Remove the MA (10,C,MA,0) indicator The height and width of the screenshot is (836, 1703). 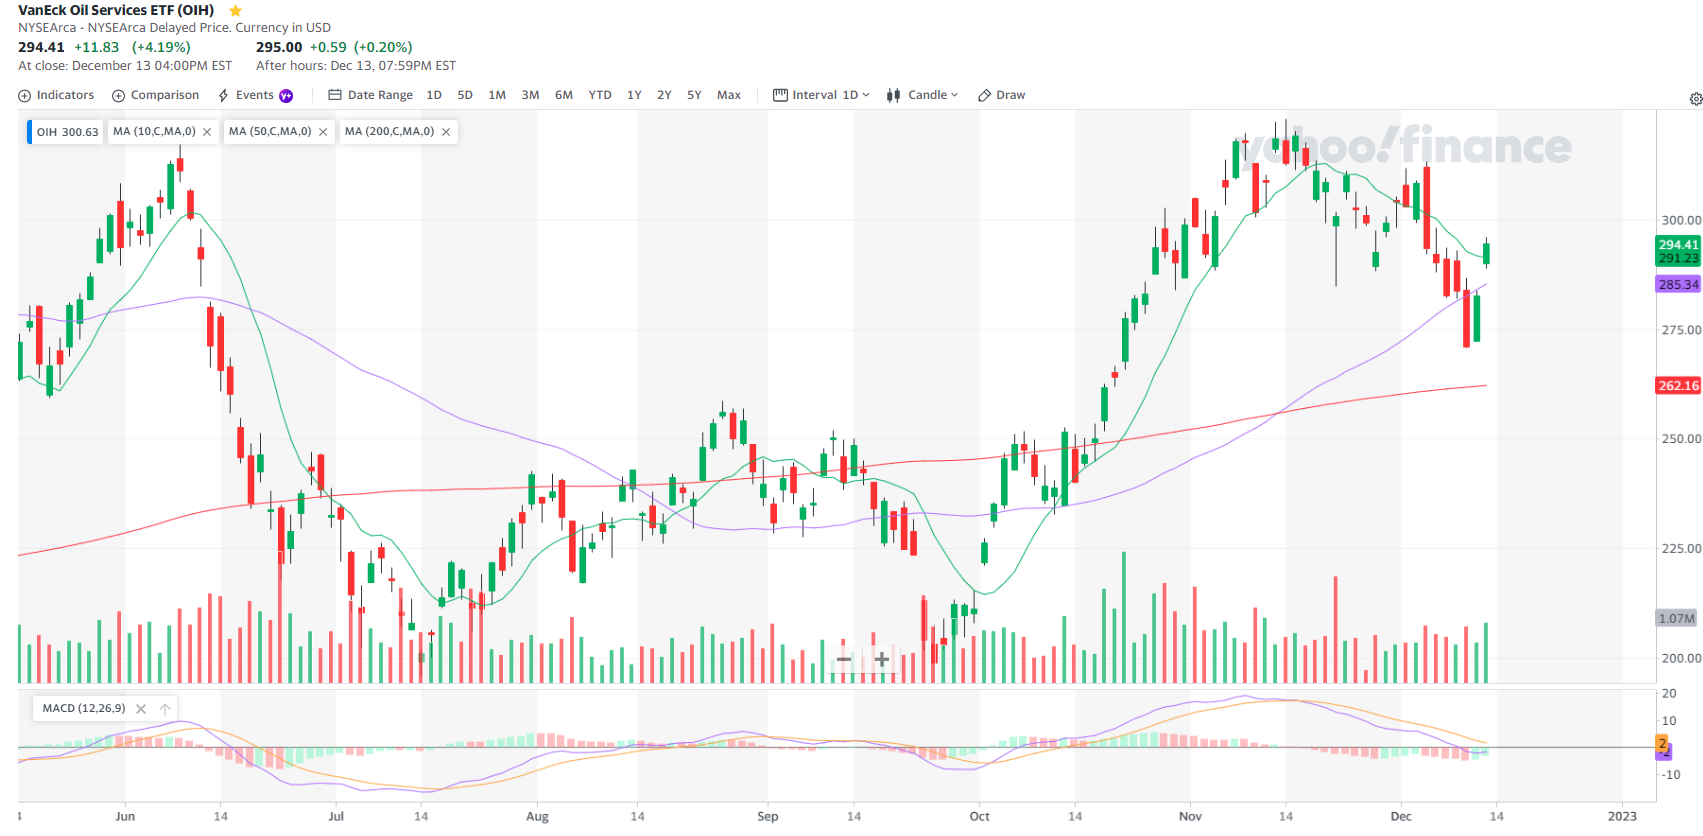click(207, 132)
